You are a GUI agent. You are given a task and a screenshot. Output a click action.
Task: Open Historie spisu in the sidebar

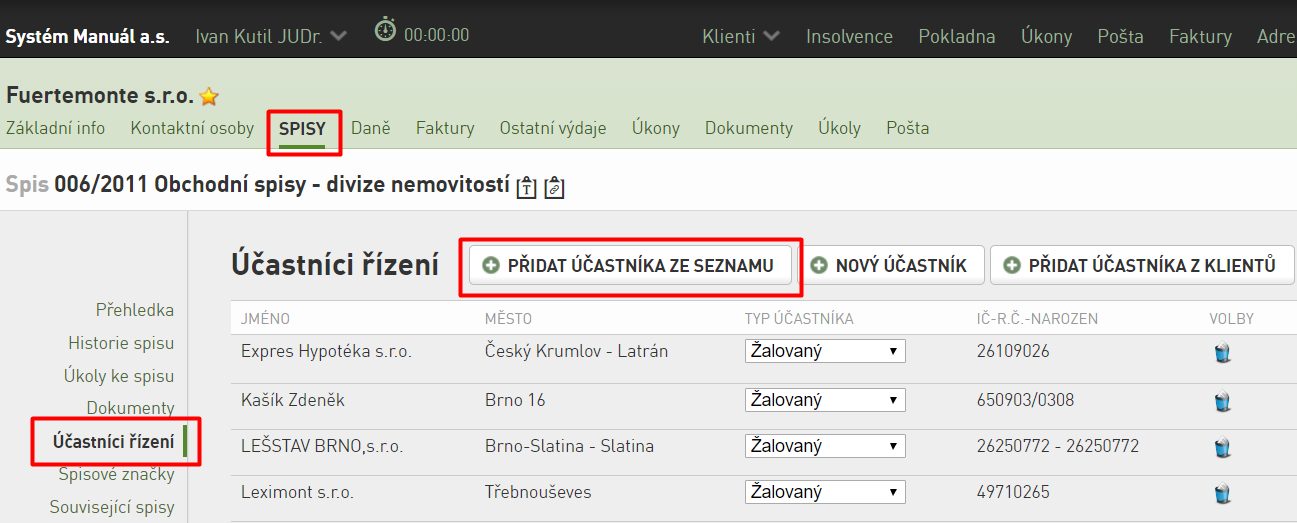pyautogui.click(x=121, y=343)
